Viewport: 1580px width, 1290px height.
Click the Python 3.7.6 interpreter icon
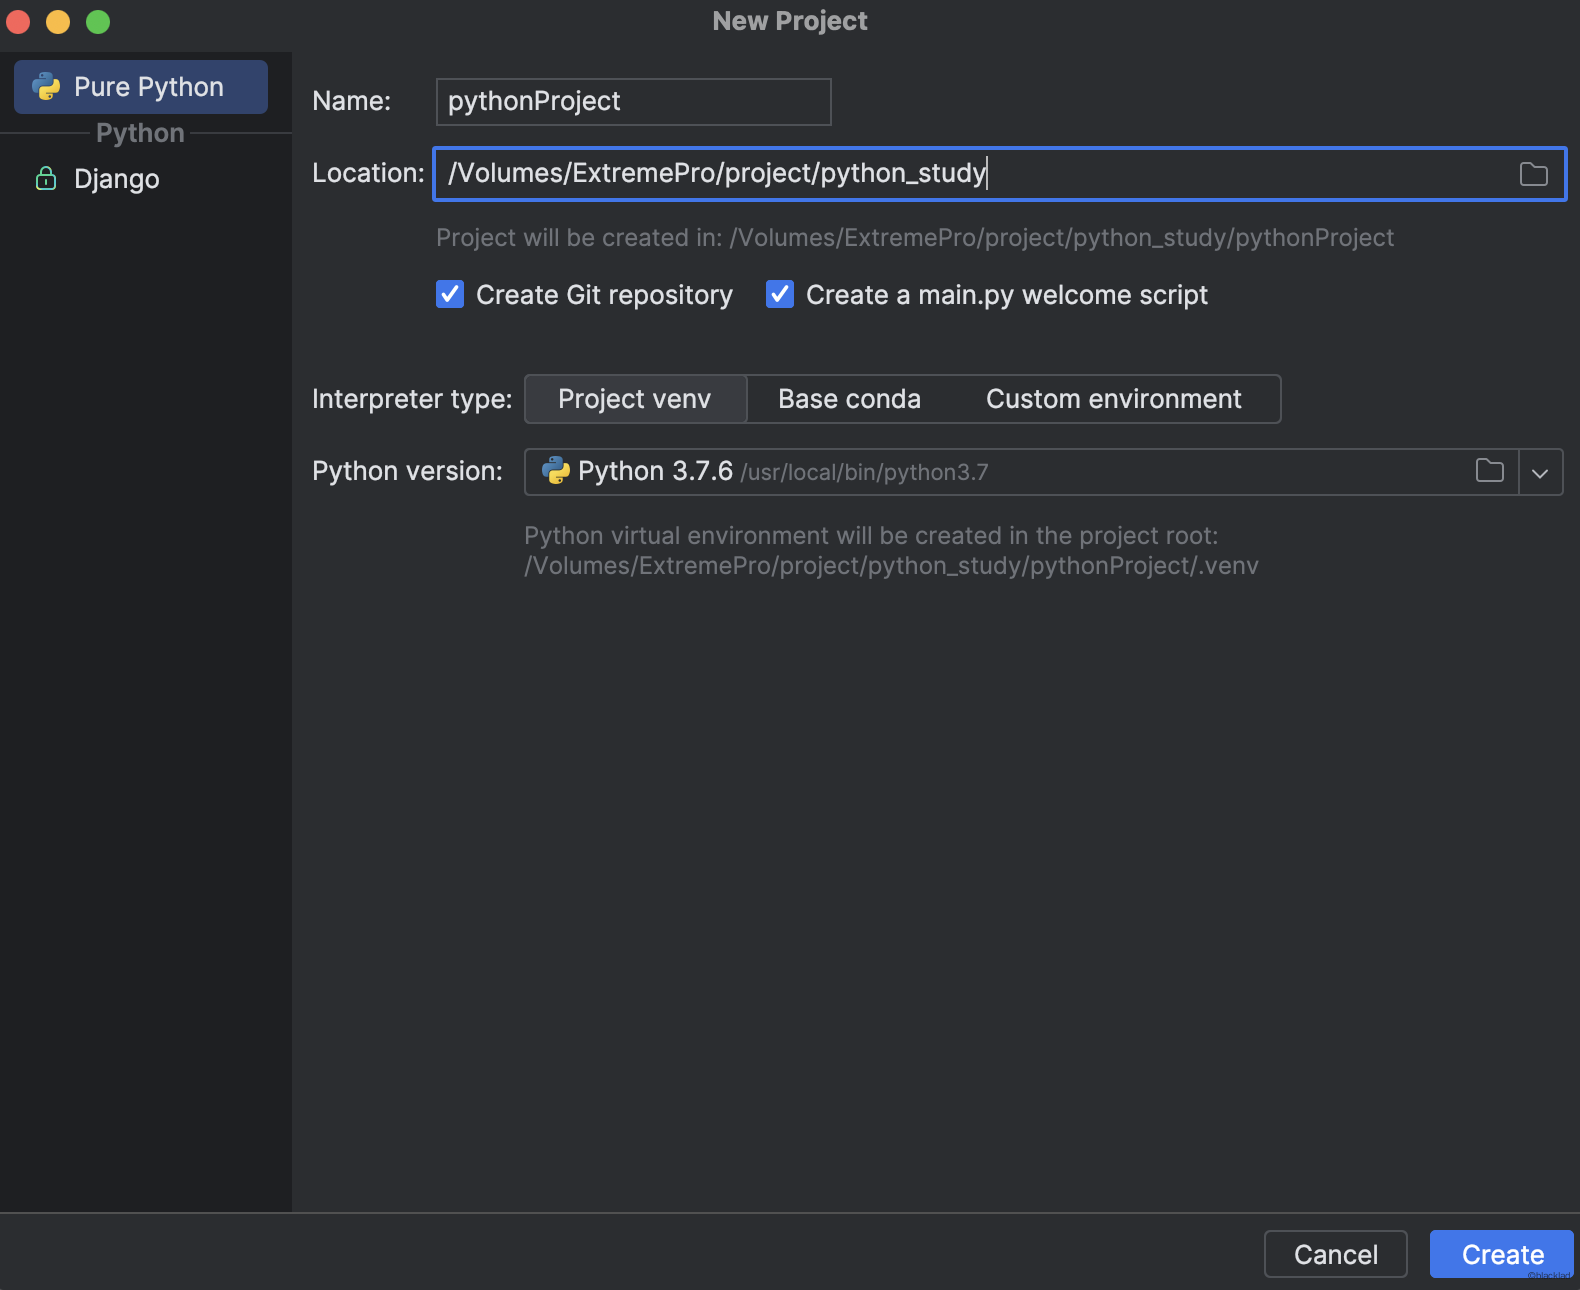pyautogui.click(x=556, y=471)
